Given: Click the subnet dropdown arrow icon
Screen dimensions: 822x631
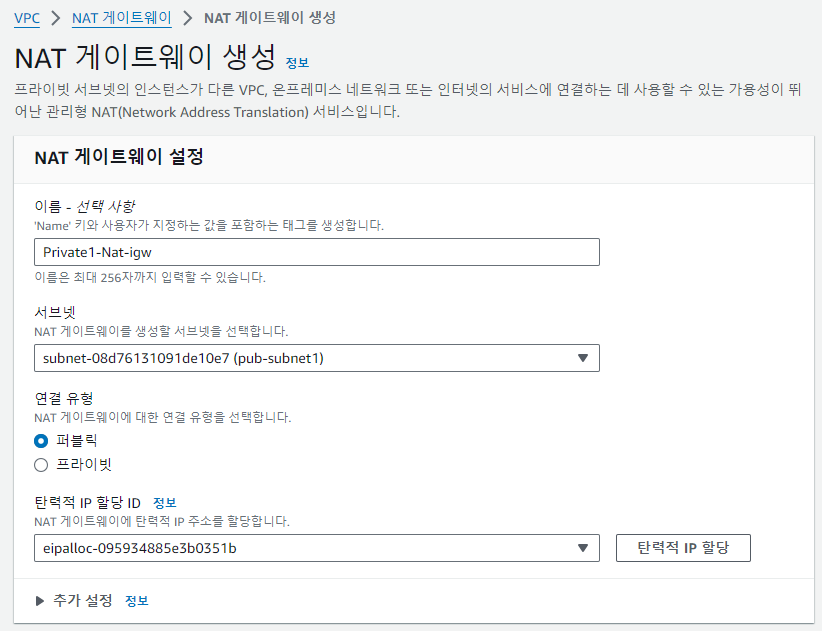Looking at the screenshot, I should tap(582, 358).
